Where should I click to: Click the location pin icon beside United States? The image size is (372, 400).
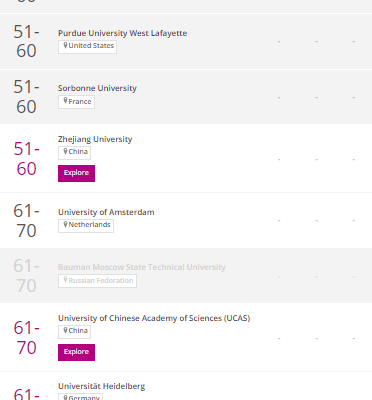pyautogui.click(x=65, y=46)
